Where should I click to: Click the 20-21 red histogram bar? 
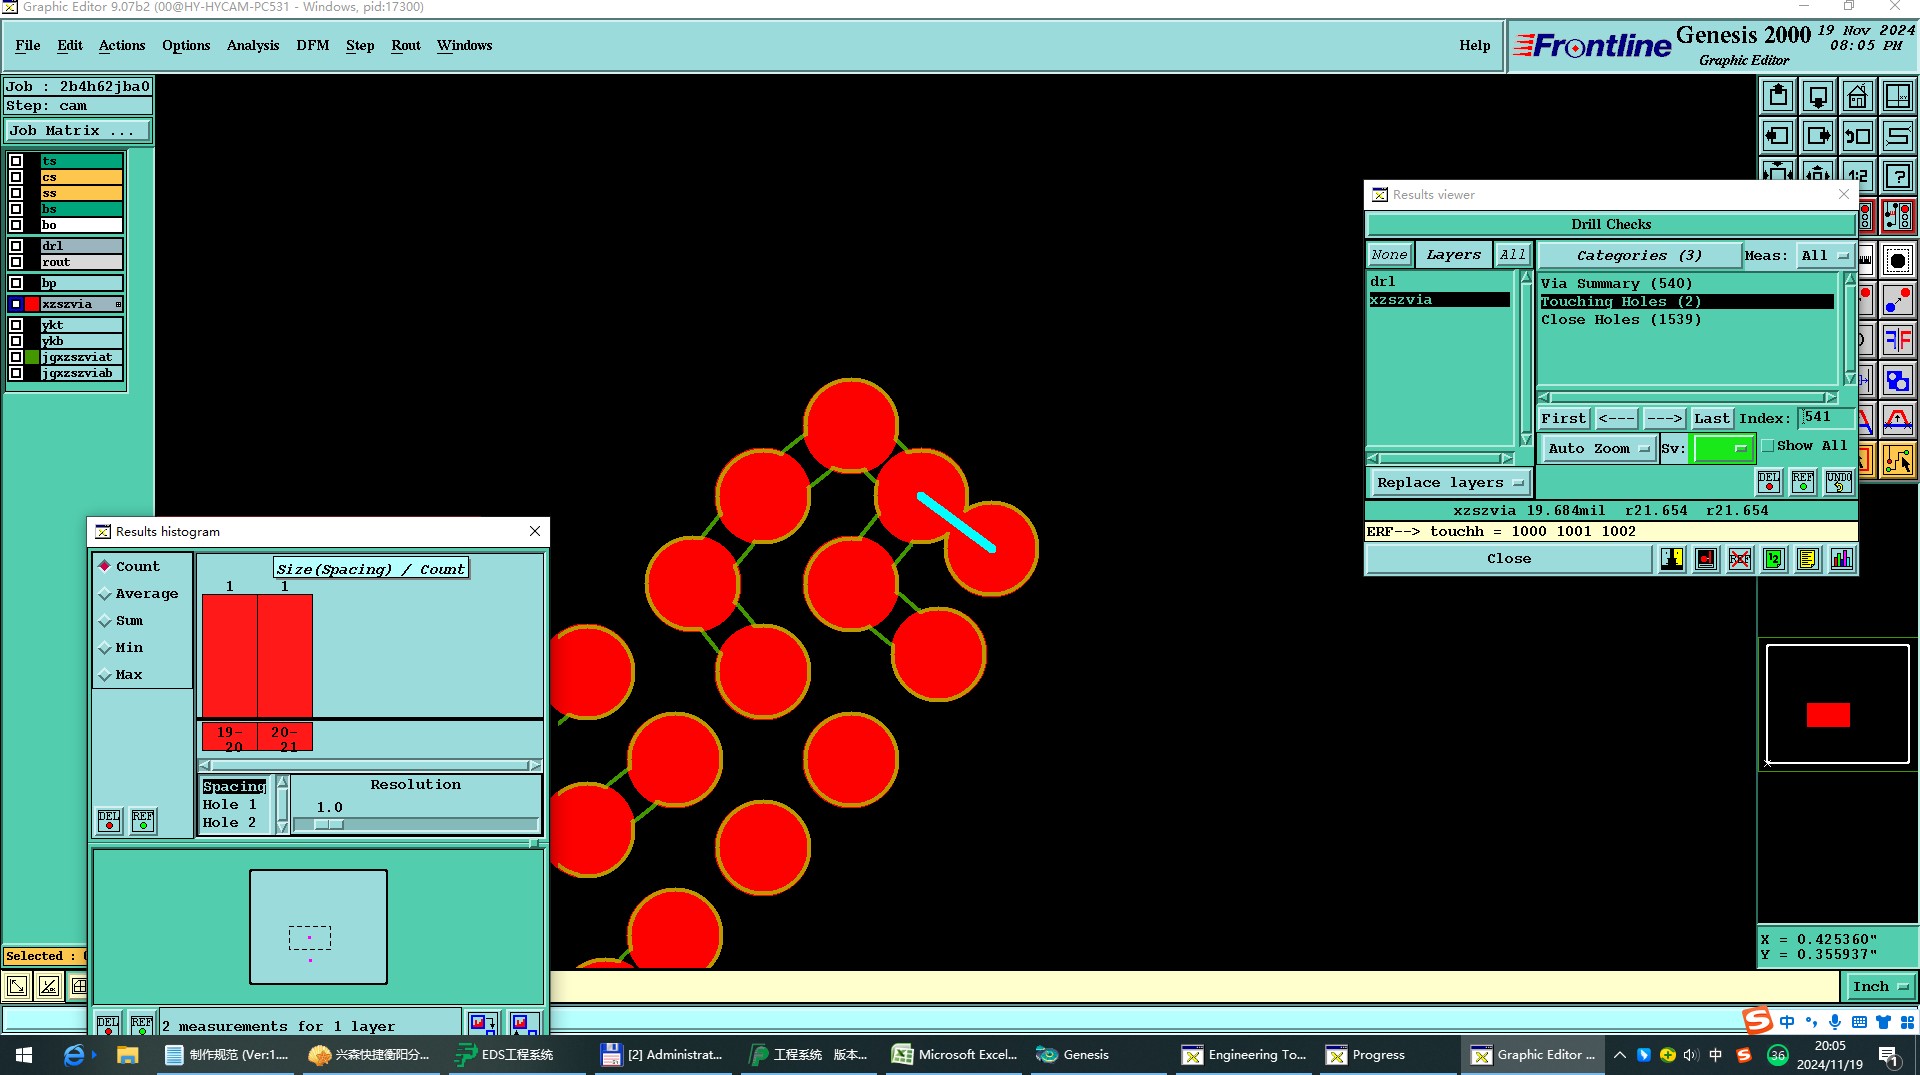pyautogui.click(x=285, y=656)
